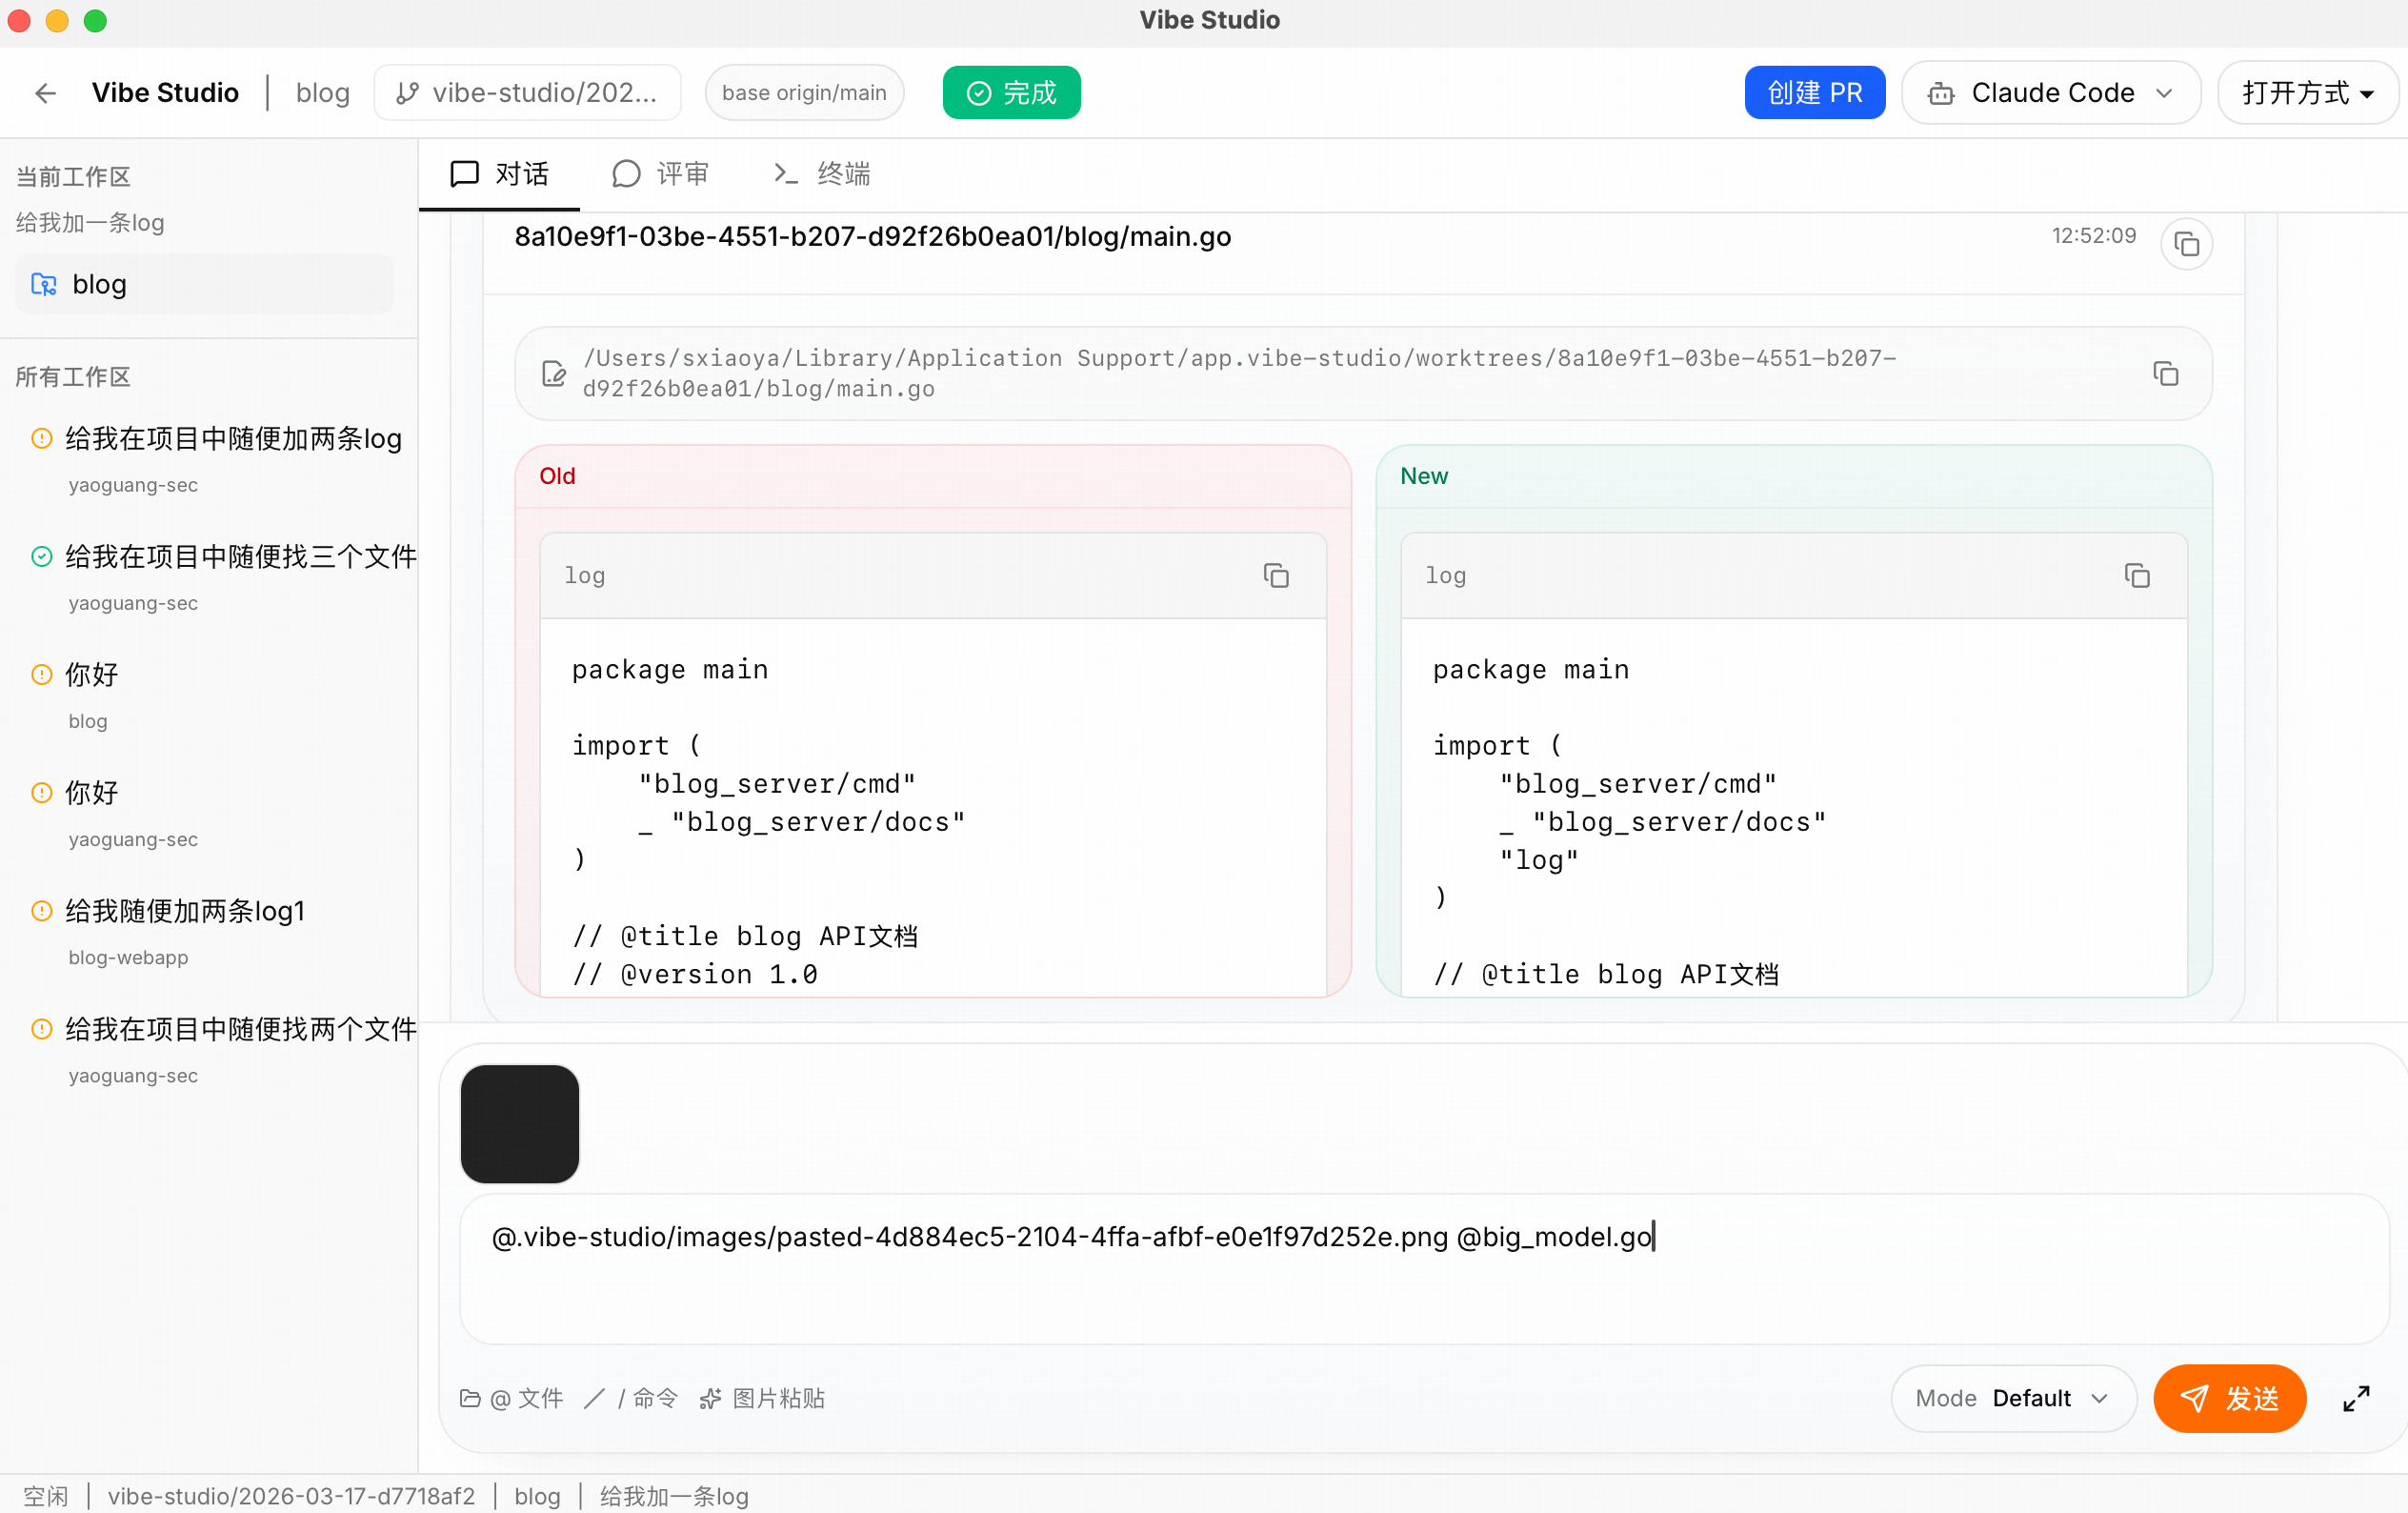This screenshot has height=1513, width=2408.
Task: Click blog-webapp label under 给我随便加两条log1
Action: click(x=128, y=957)
